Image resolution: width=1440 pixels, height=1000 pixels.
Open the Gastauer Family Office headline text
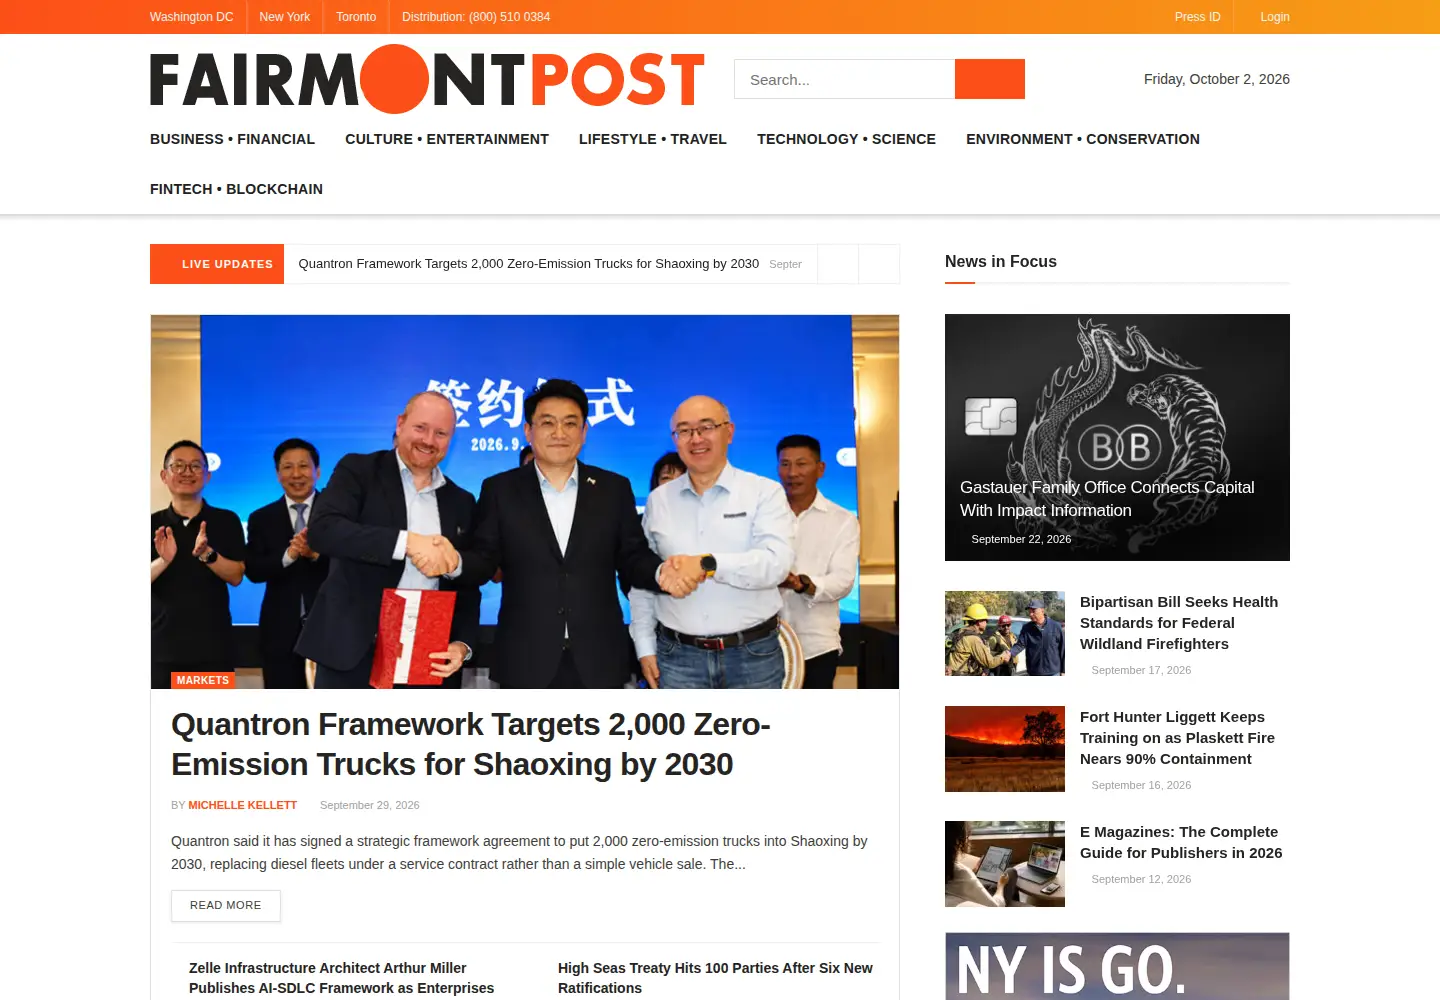[1107, 499]
